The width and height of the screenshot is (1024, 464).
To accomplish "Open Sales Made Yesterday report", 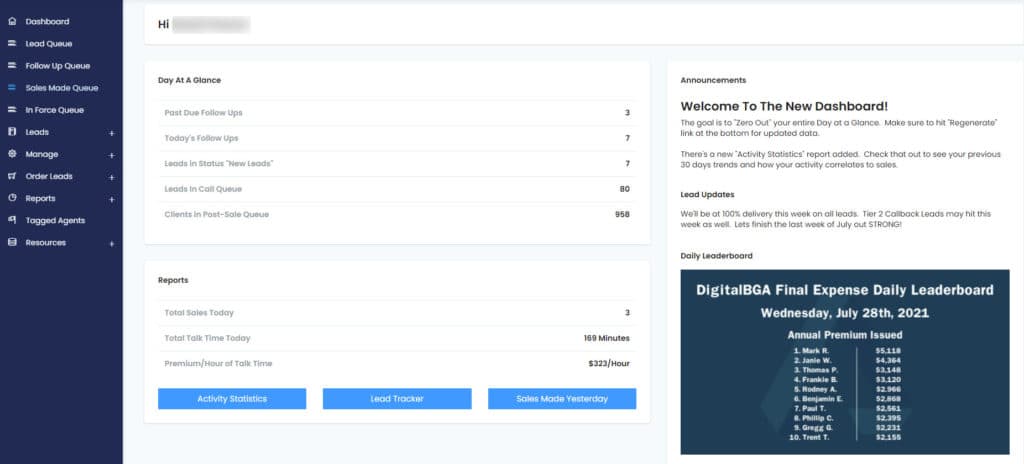I will coord(562,399).
